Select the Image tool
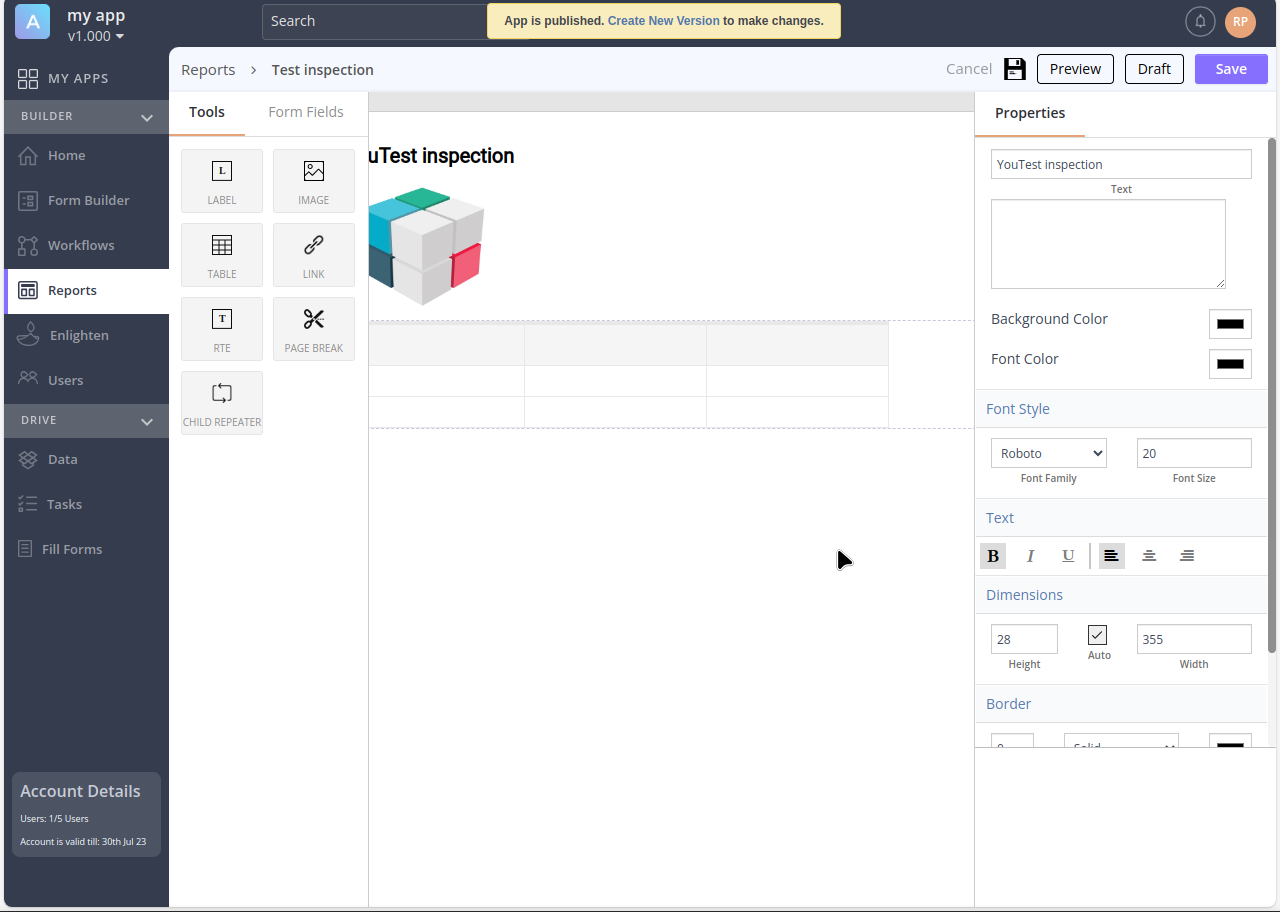The width and height of the screenshot is (1280, 912). click(313, 181)
